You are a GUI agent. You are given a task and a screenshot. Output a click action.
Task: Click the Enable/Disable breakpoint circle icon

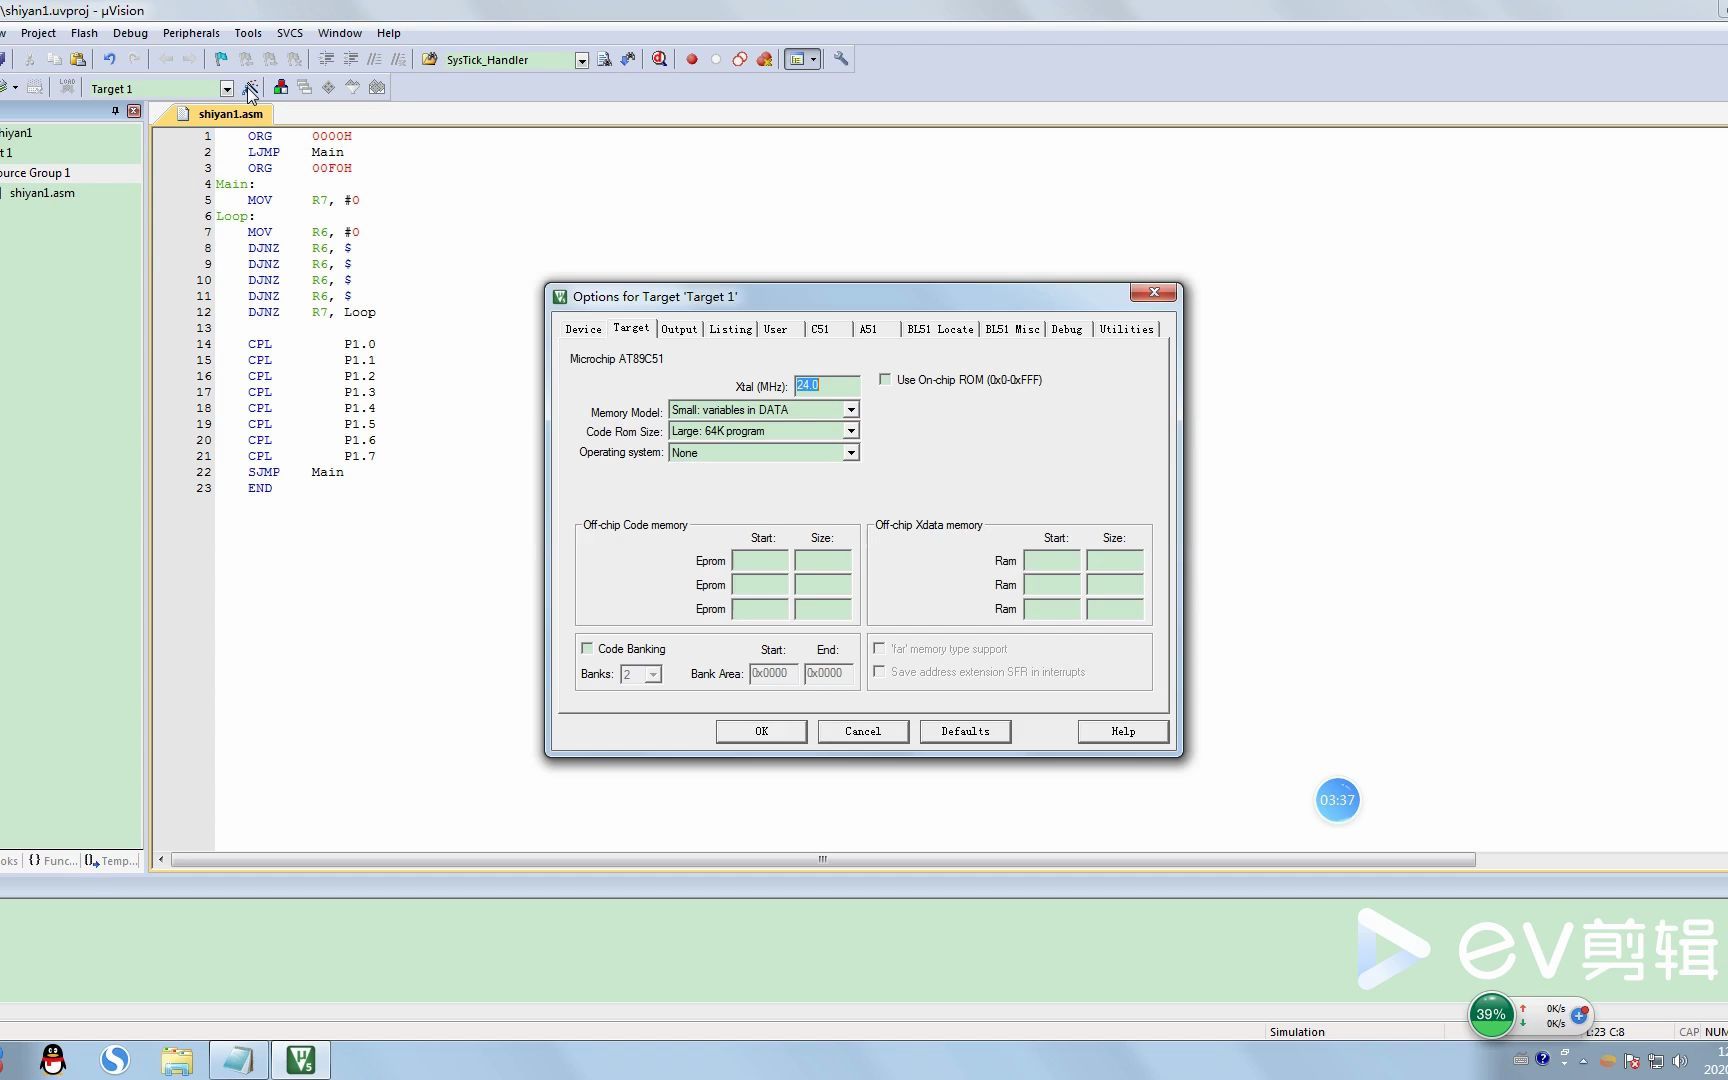[x=716, y=59]
